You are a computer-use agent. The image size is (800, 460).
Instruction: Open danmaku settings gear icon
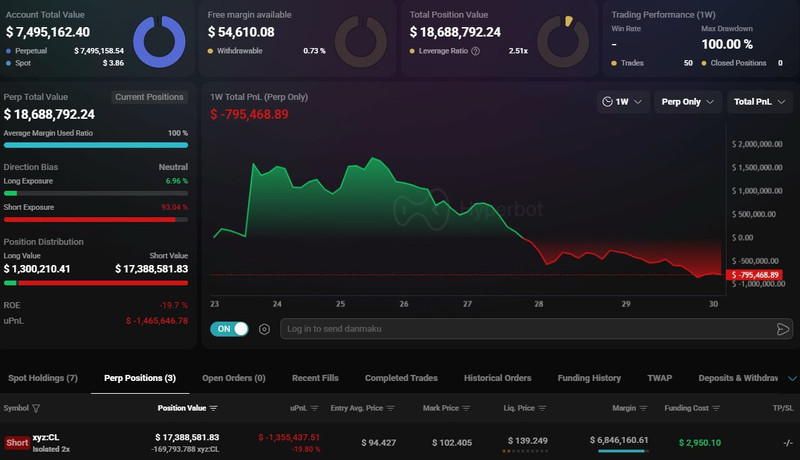pyautogui.click(x=265, y=329)
